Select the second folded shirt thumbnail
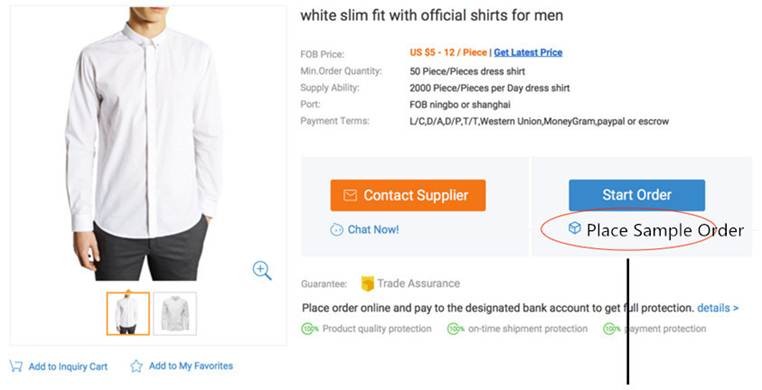The width and height of the screenshot is (762, 390). click(175, 314)
